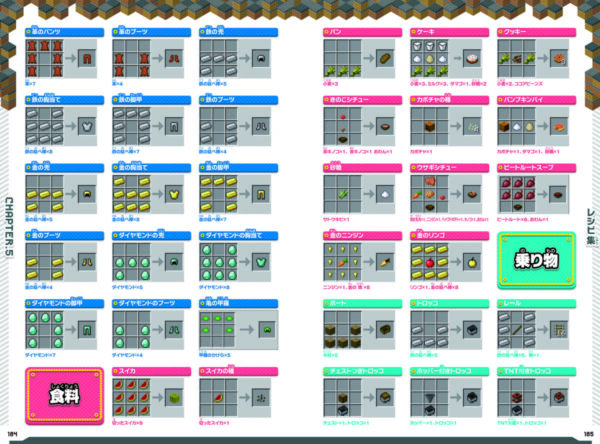Click the cookie result icon

point(558,59)
